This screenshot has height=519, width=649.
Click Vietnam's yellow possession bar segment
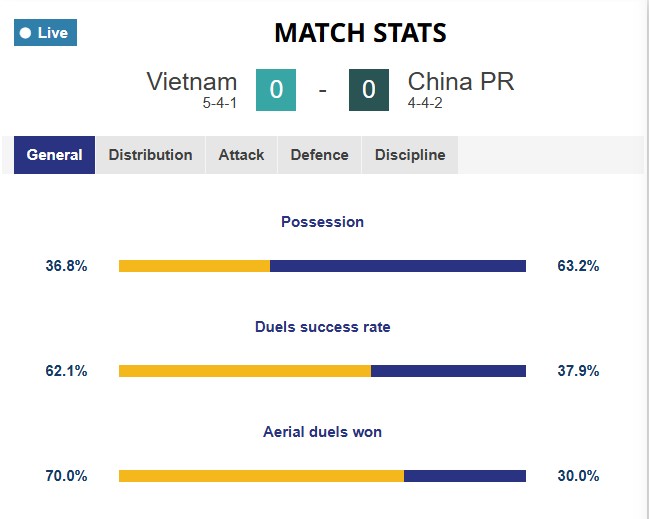click(194, 266)
